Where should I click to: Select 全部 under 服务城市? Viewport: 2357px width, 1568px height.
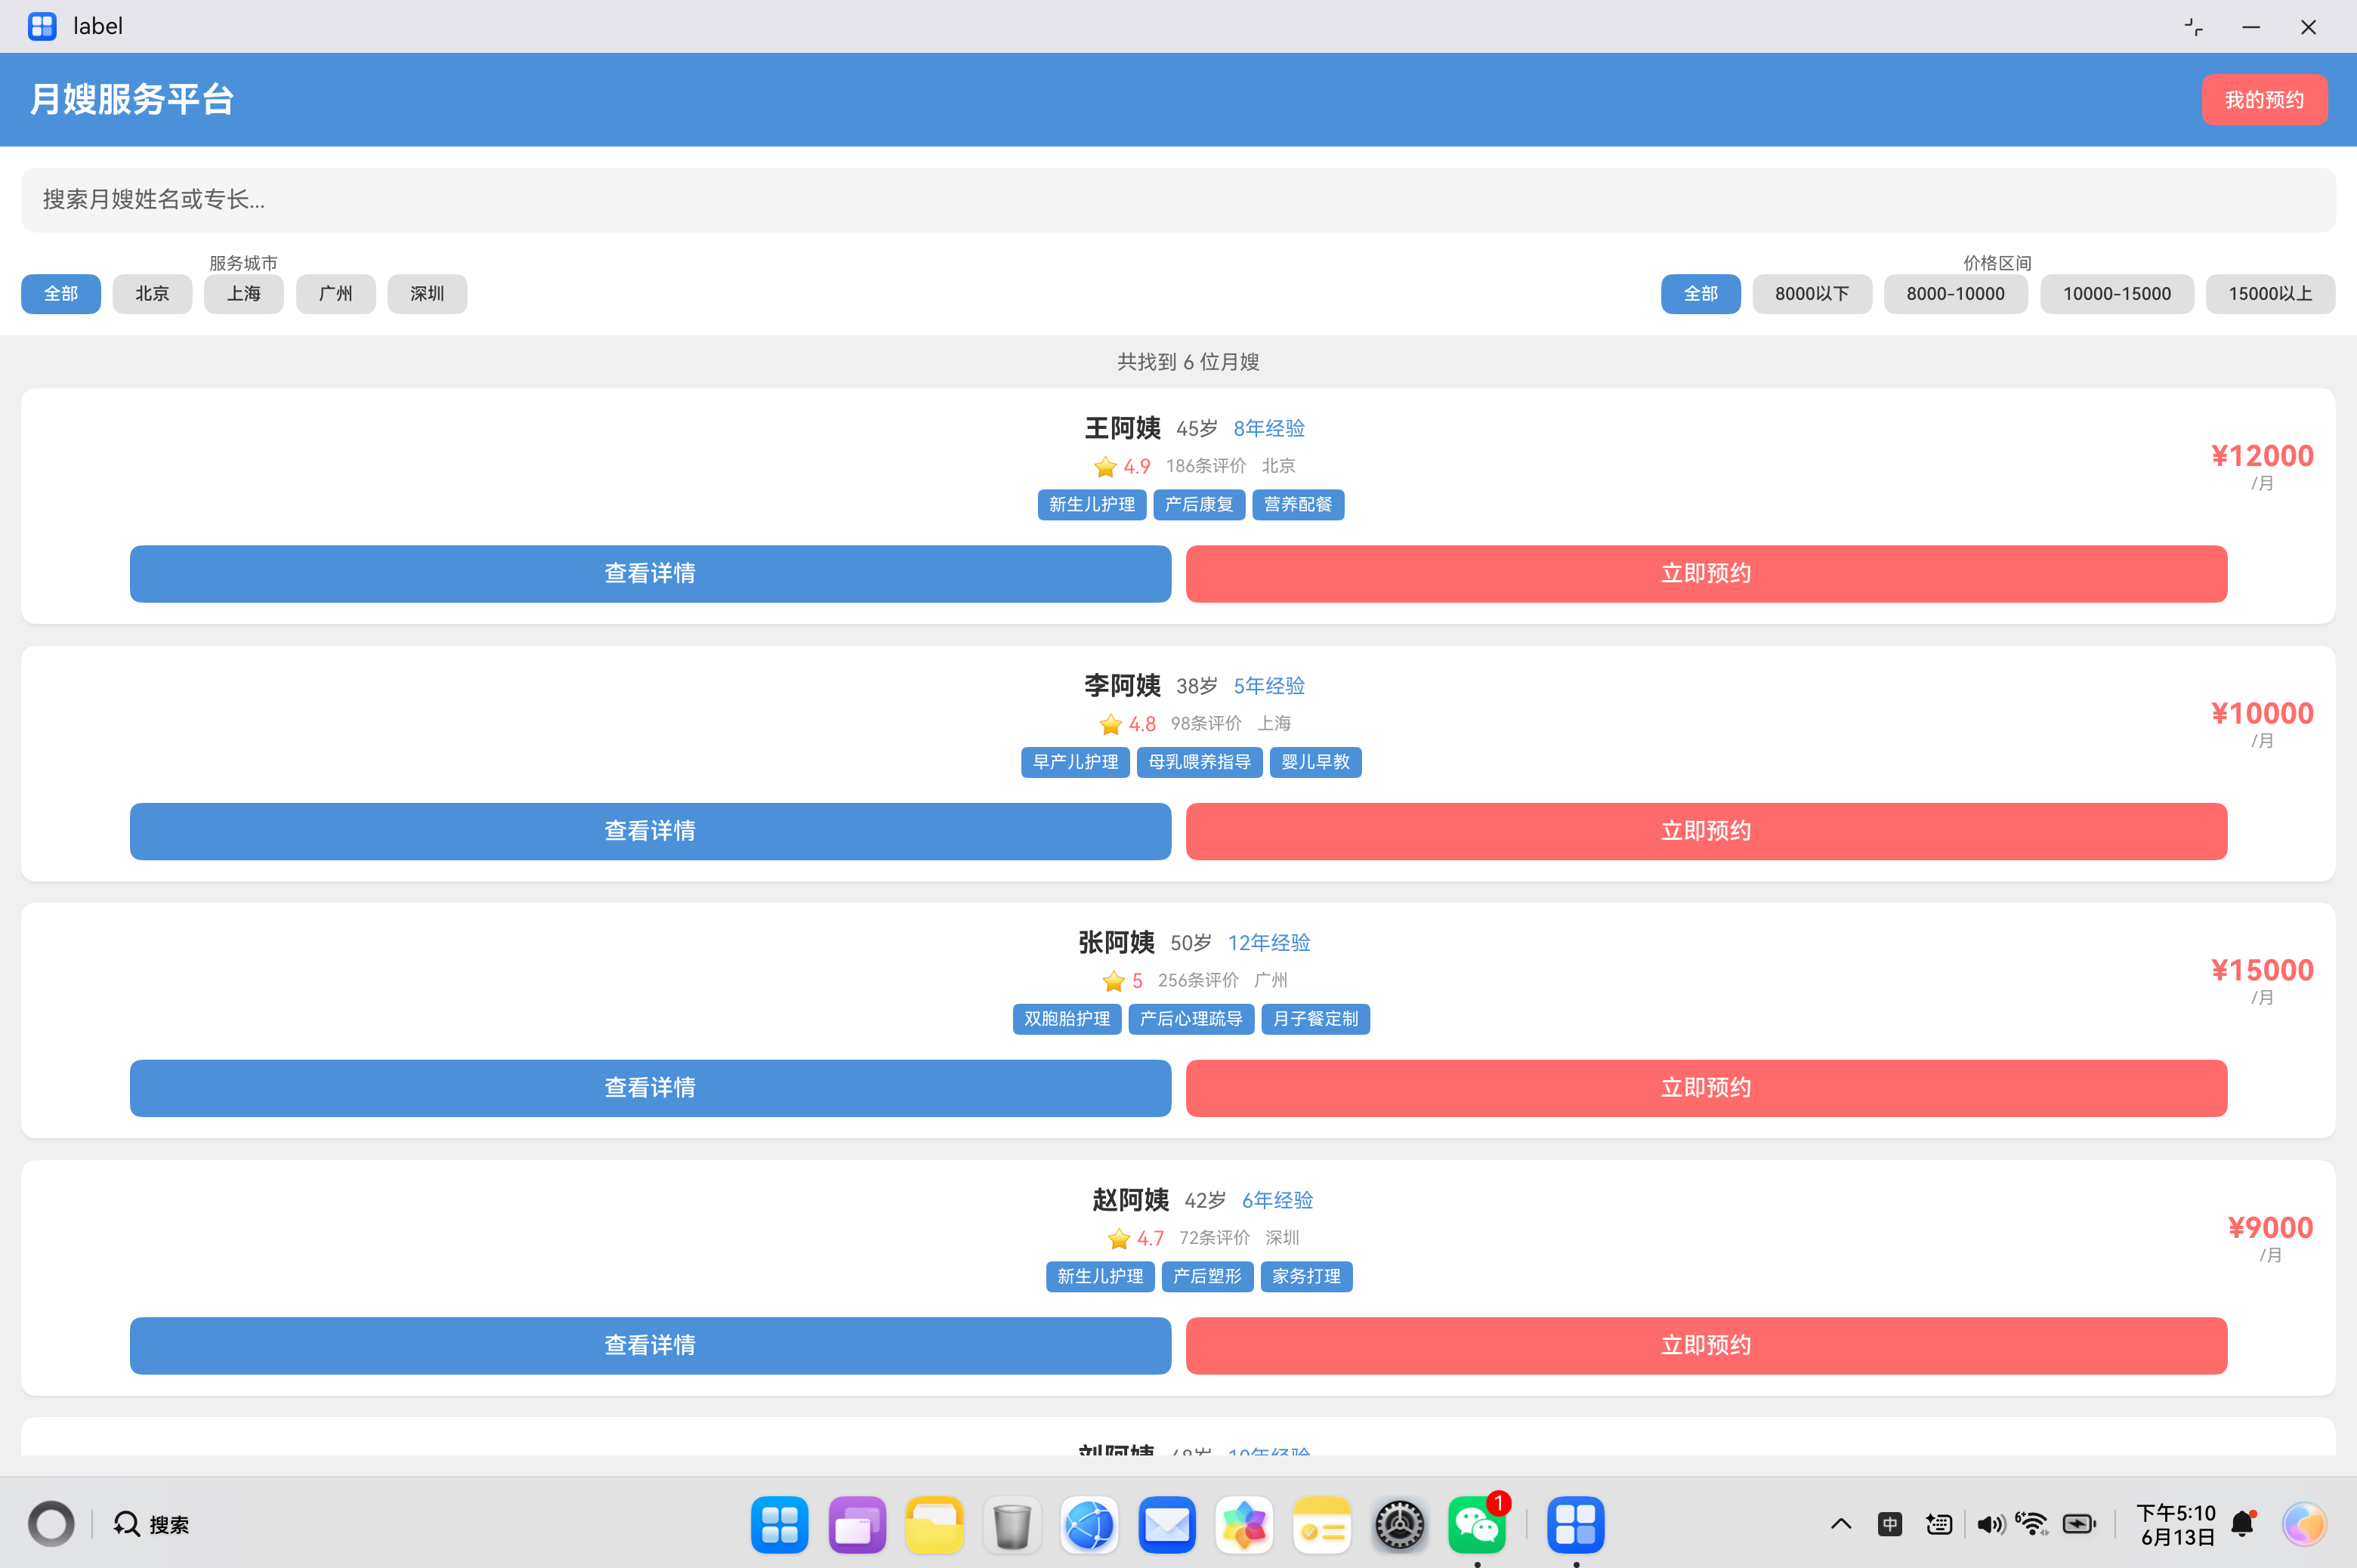(x=61, y=294)
